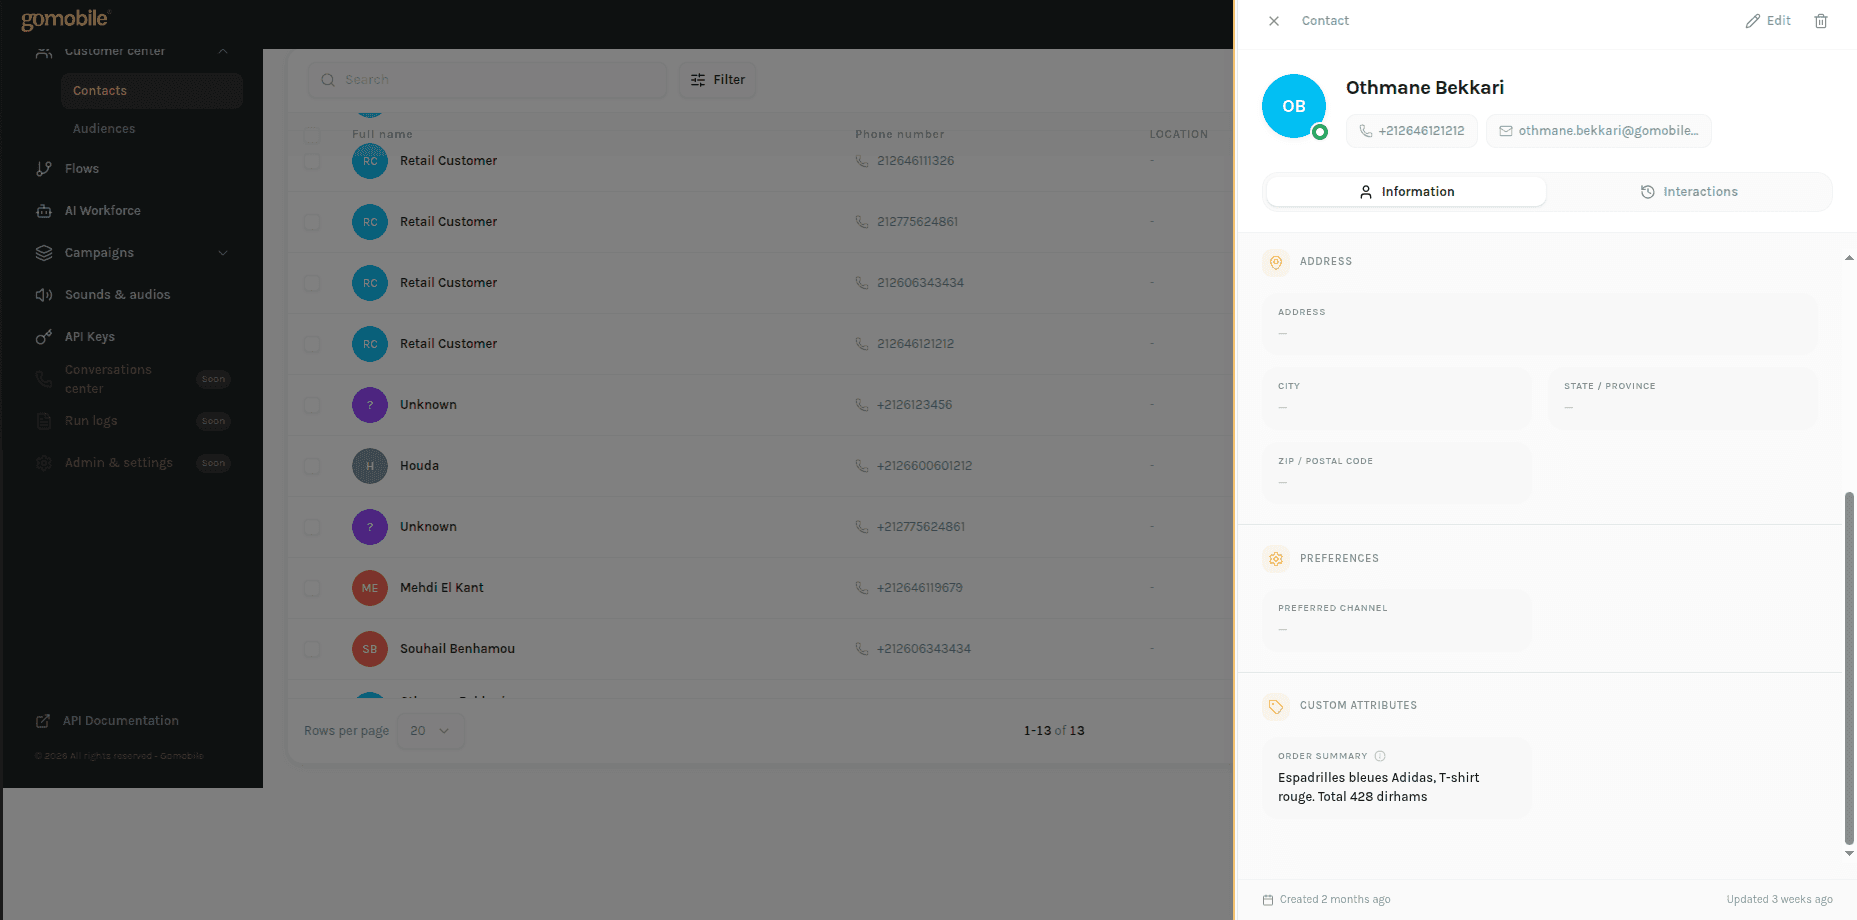Viewport: 1857px width, 920px height.
Task: Select the checkbox next to Houda
Action: coord(311,466)
